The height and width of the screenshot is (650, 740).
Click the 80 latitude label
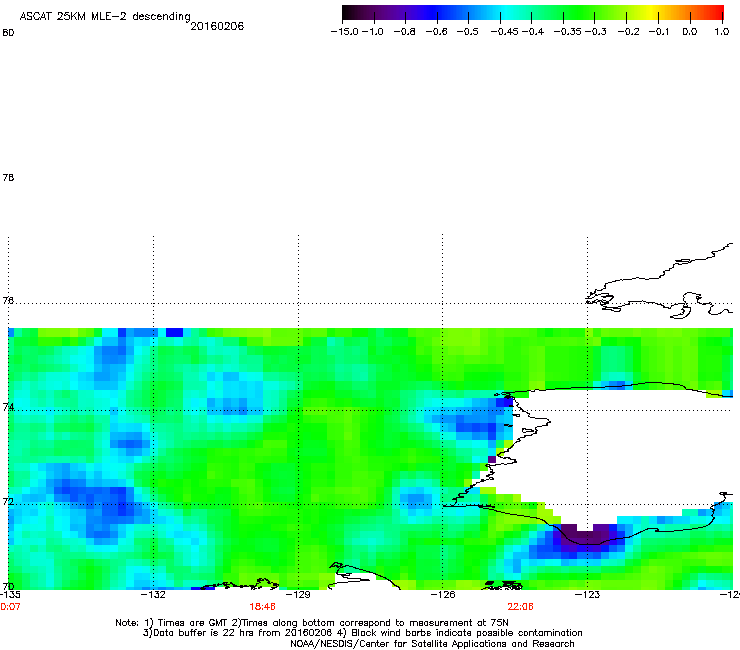pos(8,33)
